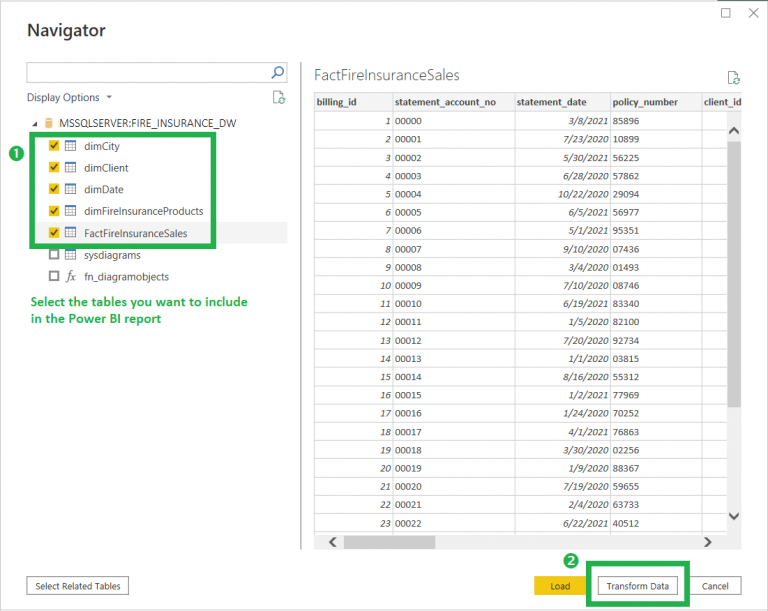Click the dimFireInsuranceProducts table icon

pyautogui.click(x=71, y=211)
